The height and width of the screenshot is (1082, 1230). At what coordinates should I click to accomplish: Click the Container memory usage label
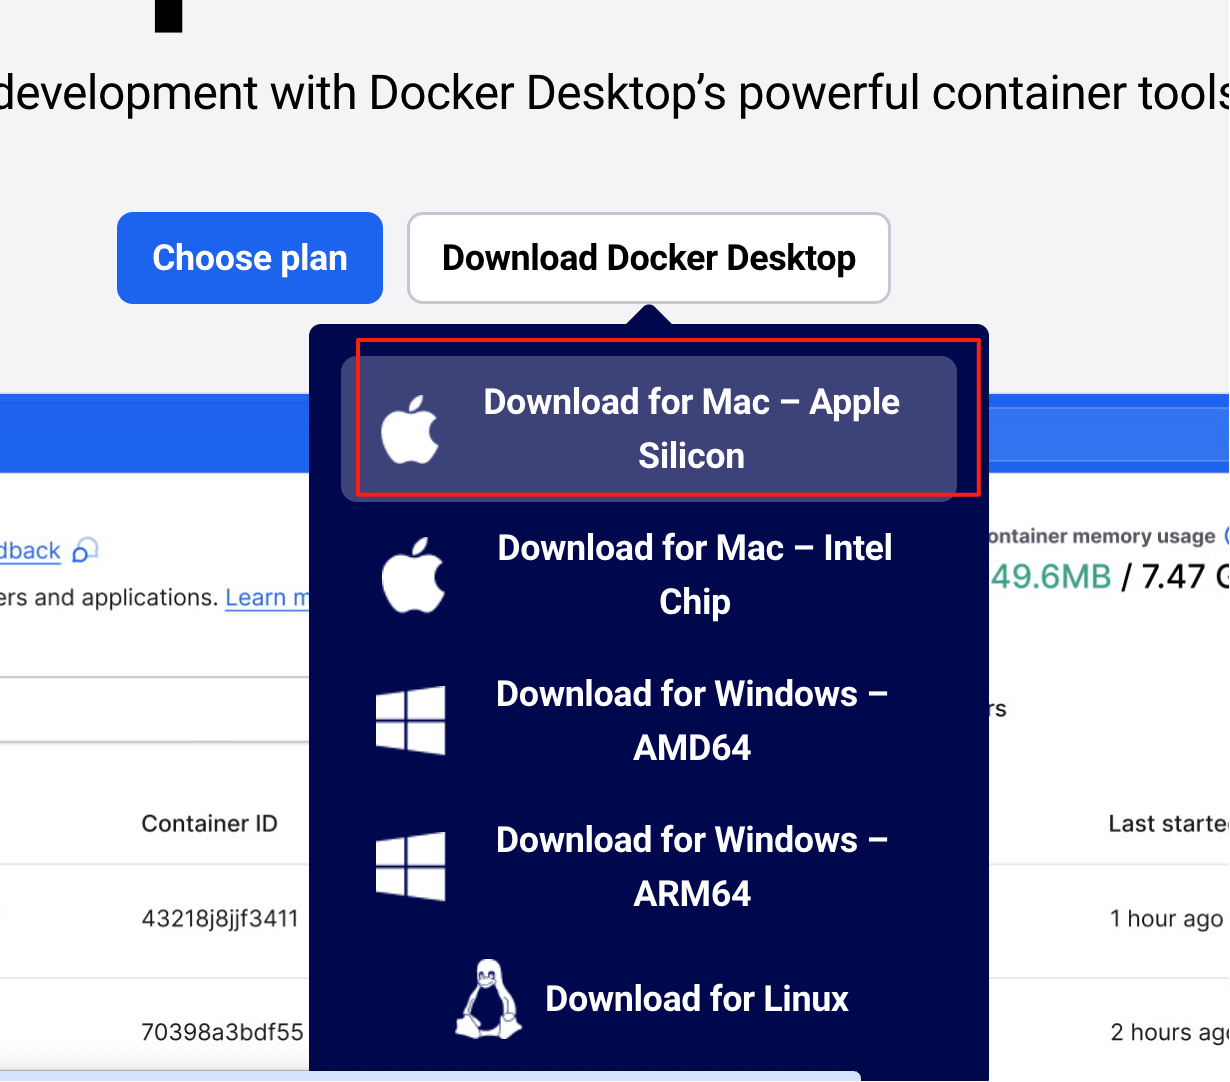click(x=1100, y=536)
